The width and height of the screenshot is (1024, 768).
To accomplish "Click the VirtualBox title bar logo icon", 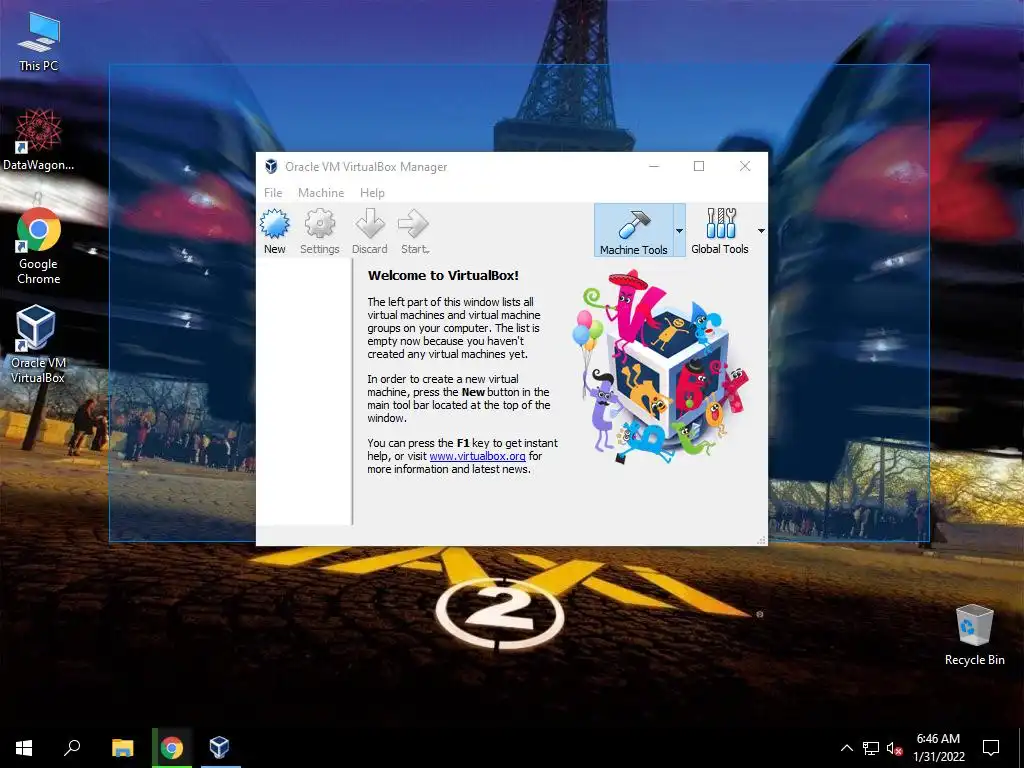I will pos(271,167).
